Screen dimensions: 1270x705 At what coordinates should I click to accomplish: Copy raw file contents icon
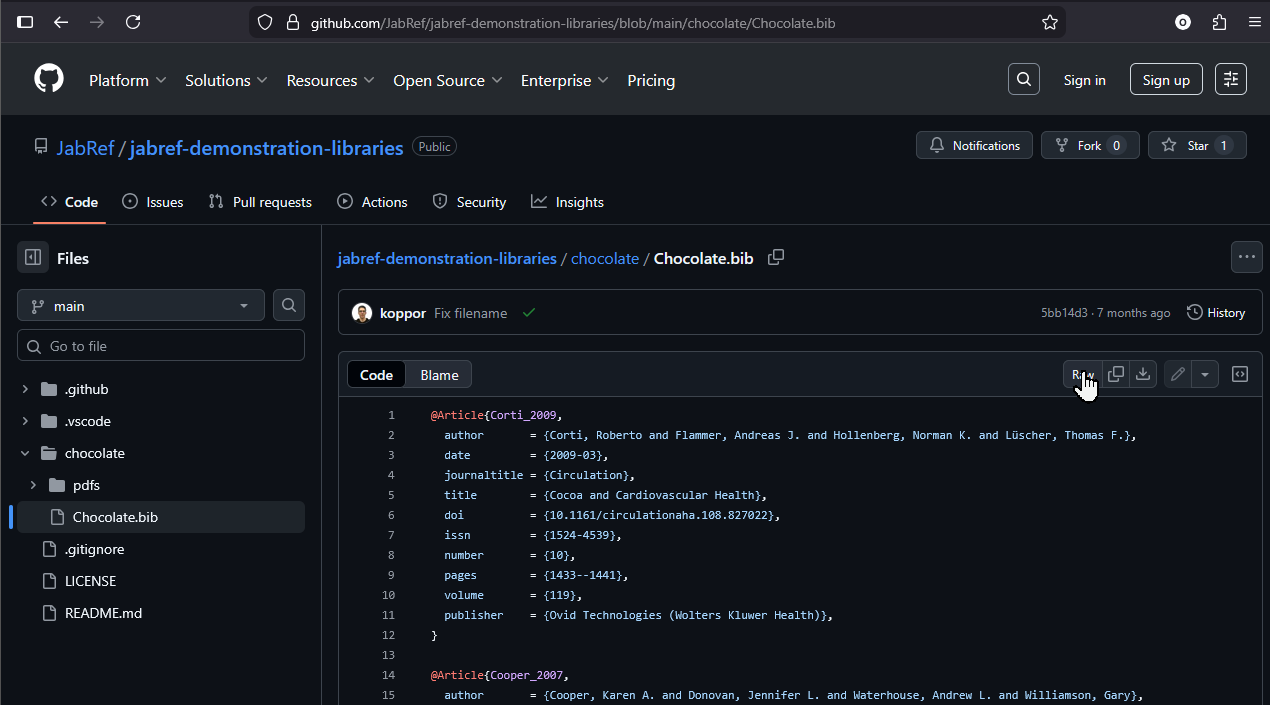click(1116, 374)
